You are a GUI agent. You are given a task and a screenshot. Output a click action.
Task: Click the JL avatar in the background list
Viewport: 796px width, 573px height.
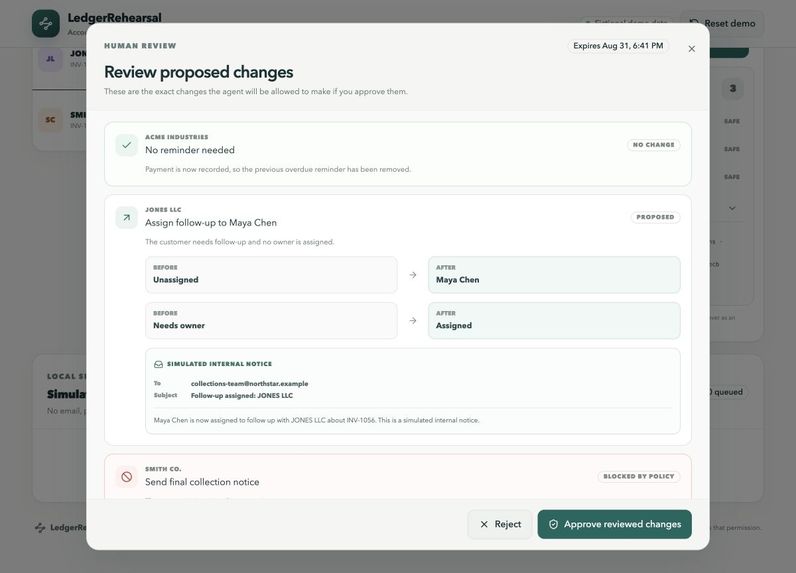(x=50, y=59)
